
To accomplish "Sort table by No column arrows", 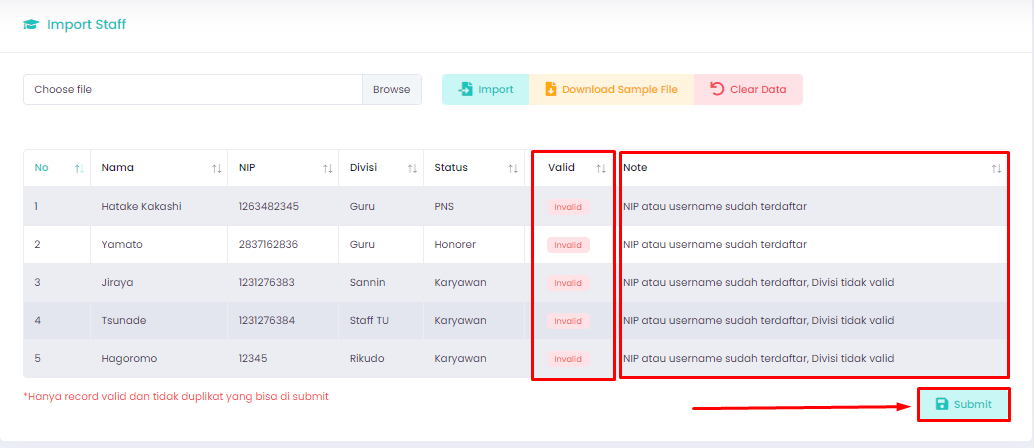I will 79,168.
